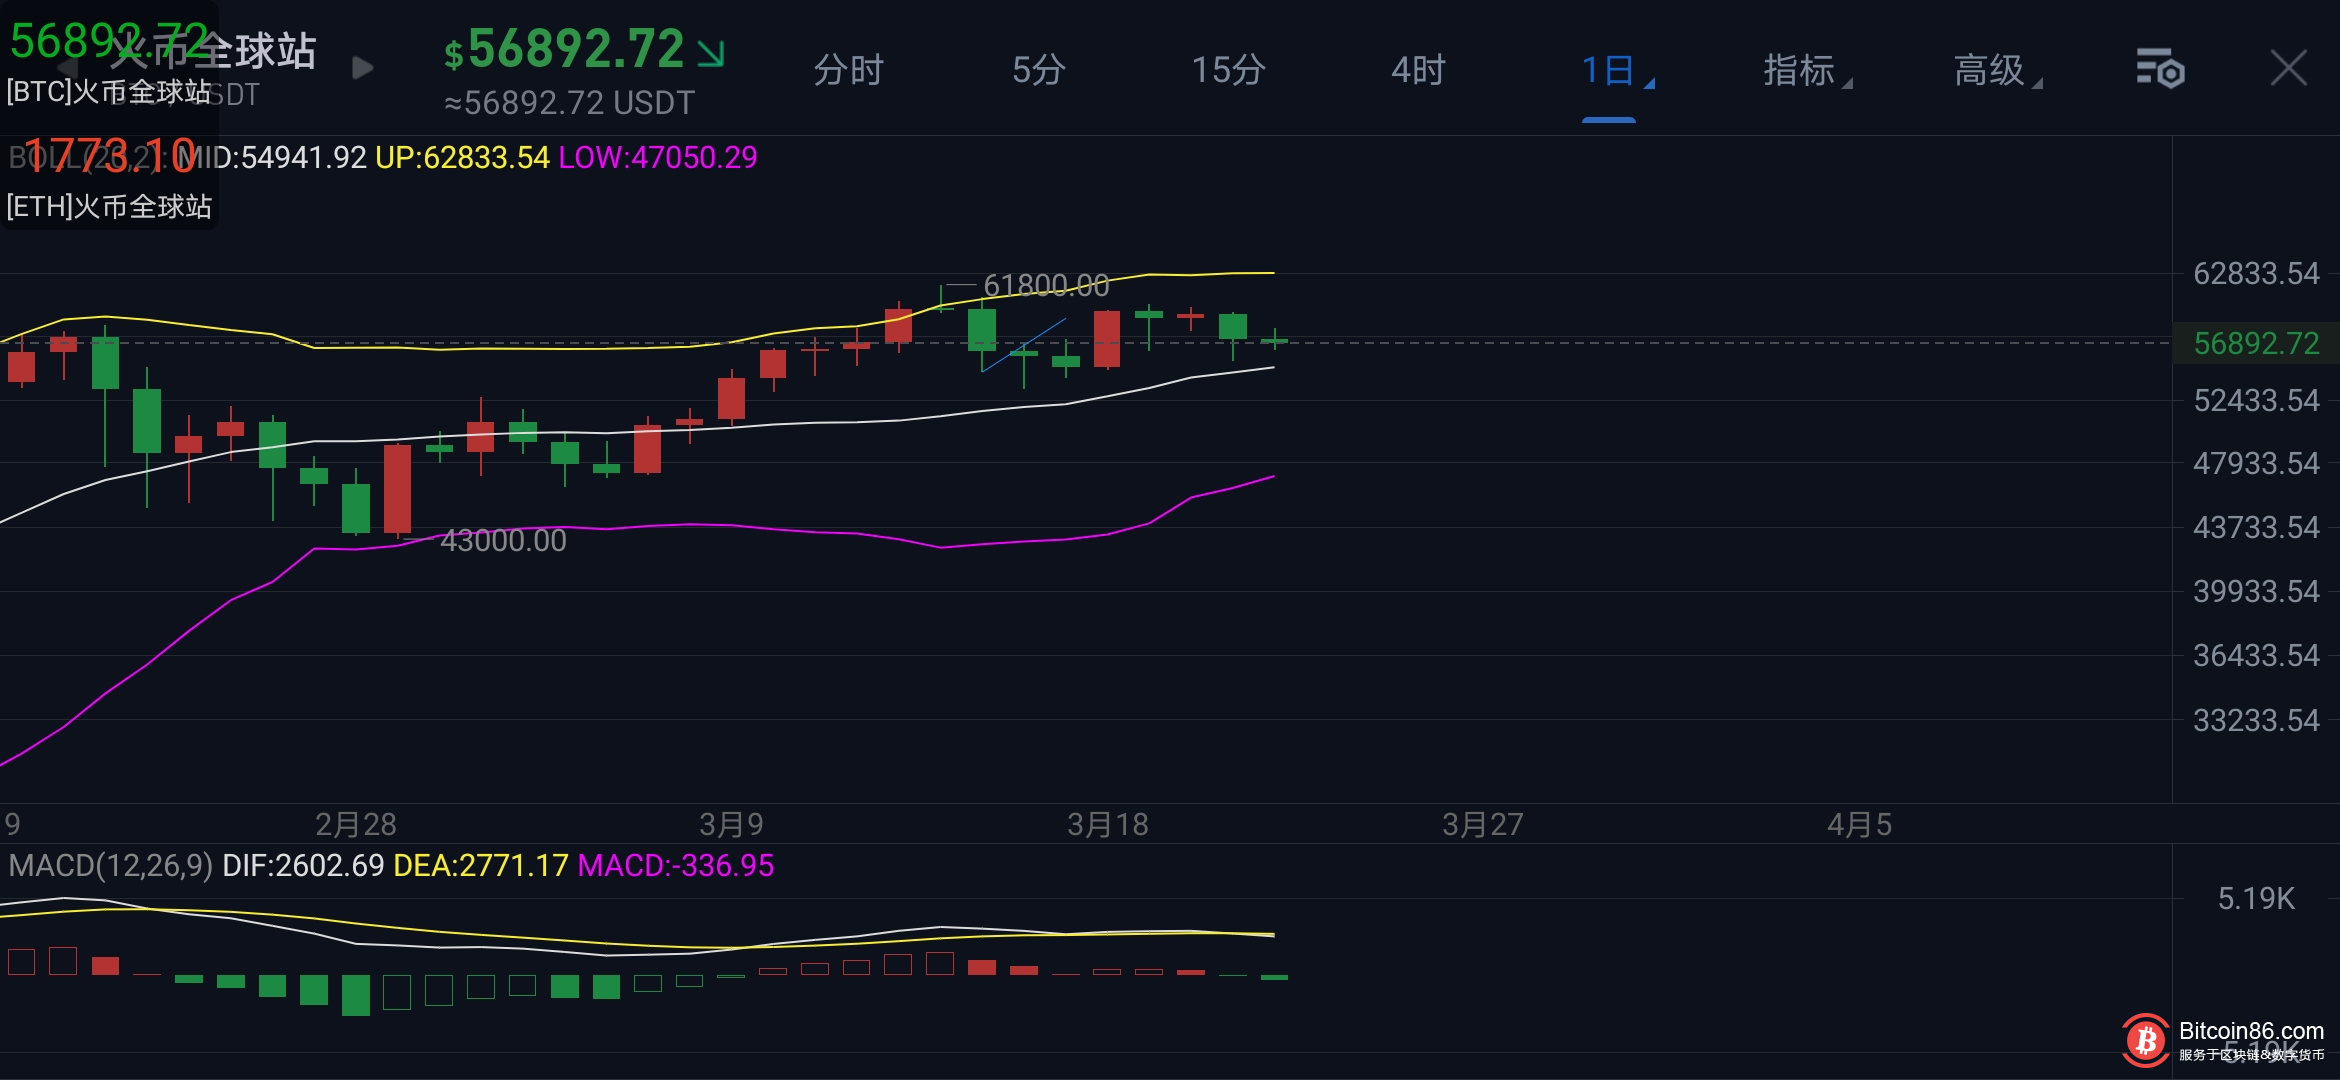
Task: Tap the Bitcoin86 logo watermark
Action: (x=2145, y=1041)
